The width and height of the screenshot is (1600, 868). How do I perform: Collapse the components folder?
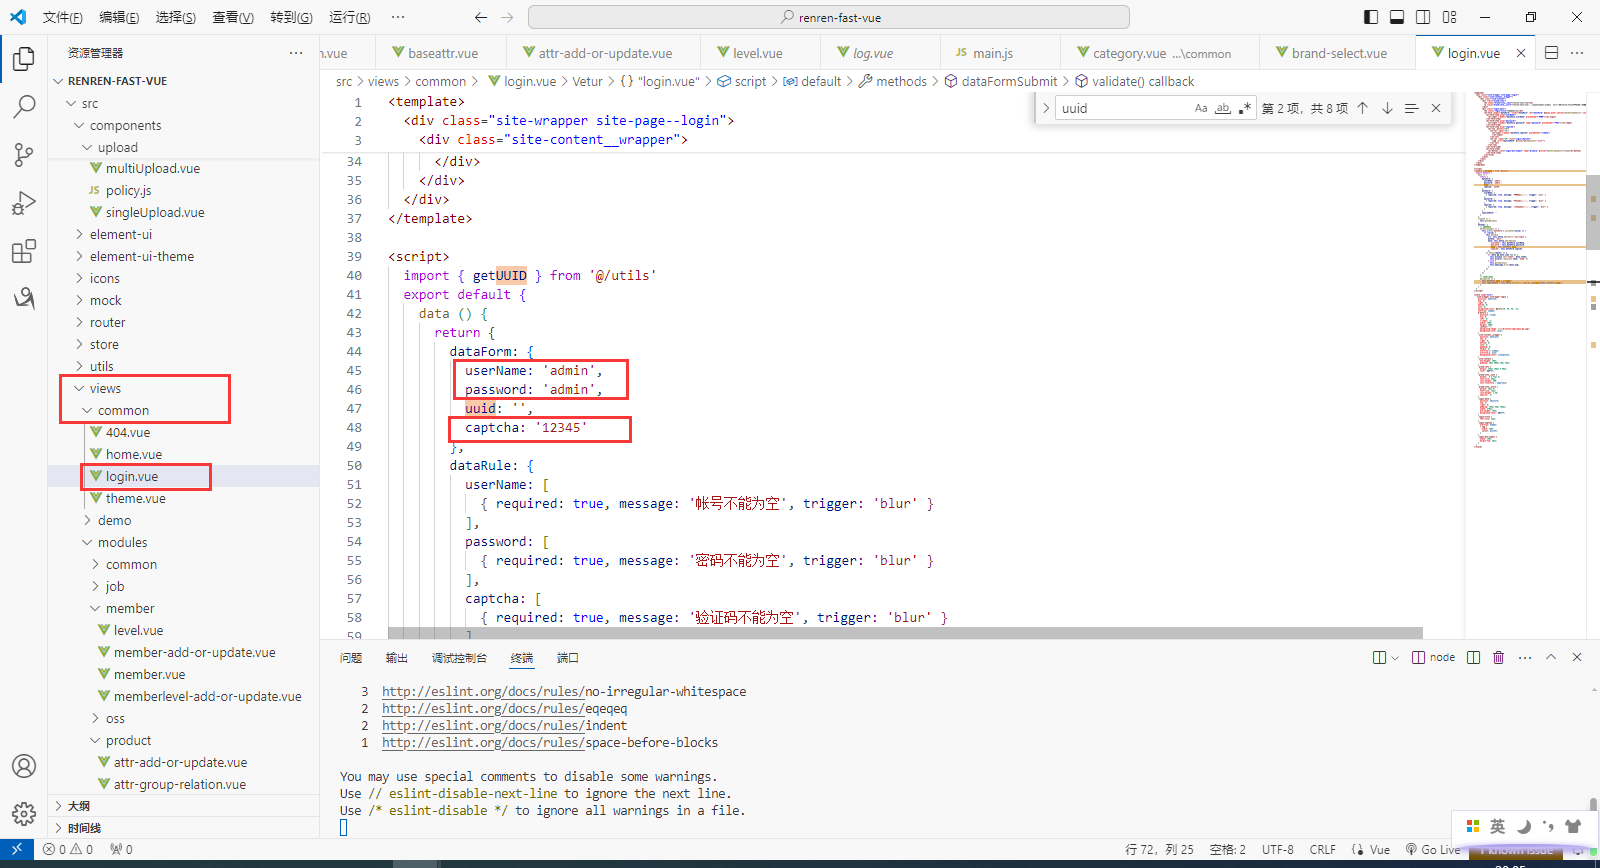tap(125, 125)
